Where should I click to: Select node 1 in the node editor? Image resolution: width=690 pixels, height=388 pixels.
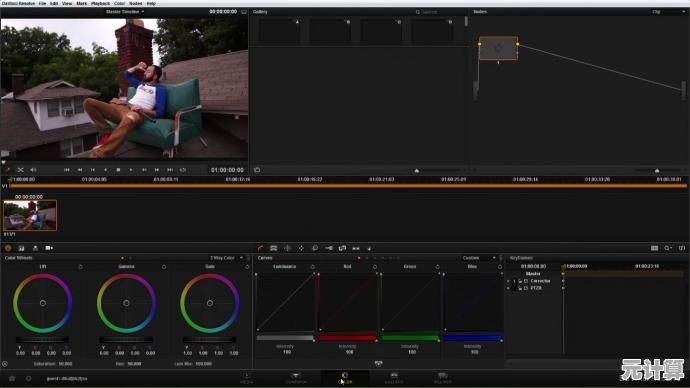coord(498,48)
